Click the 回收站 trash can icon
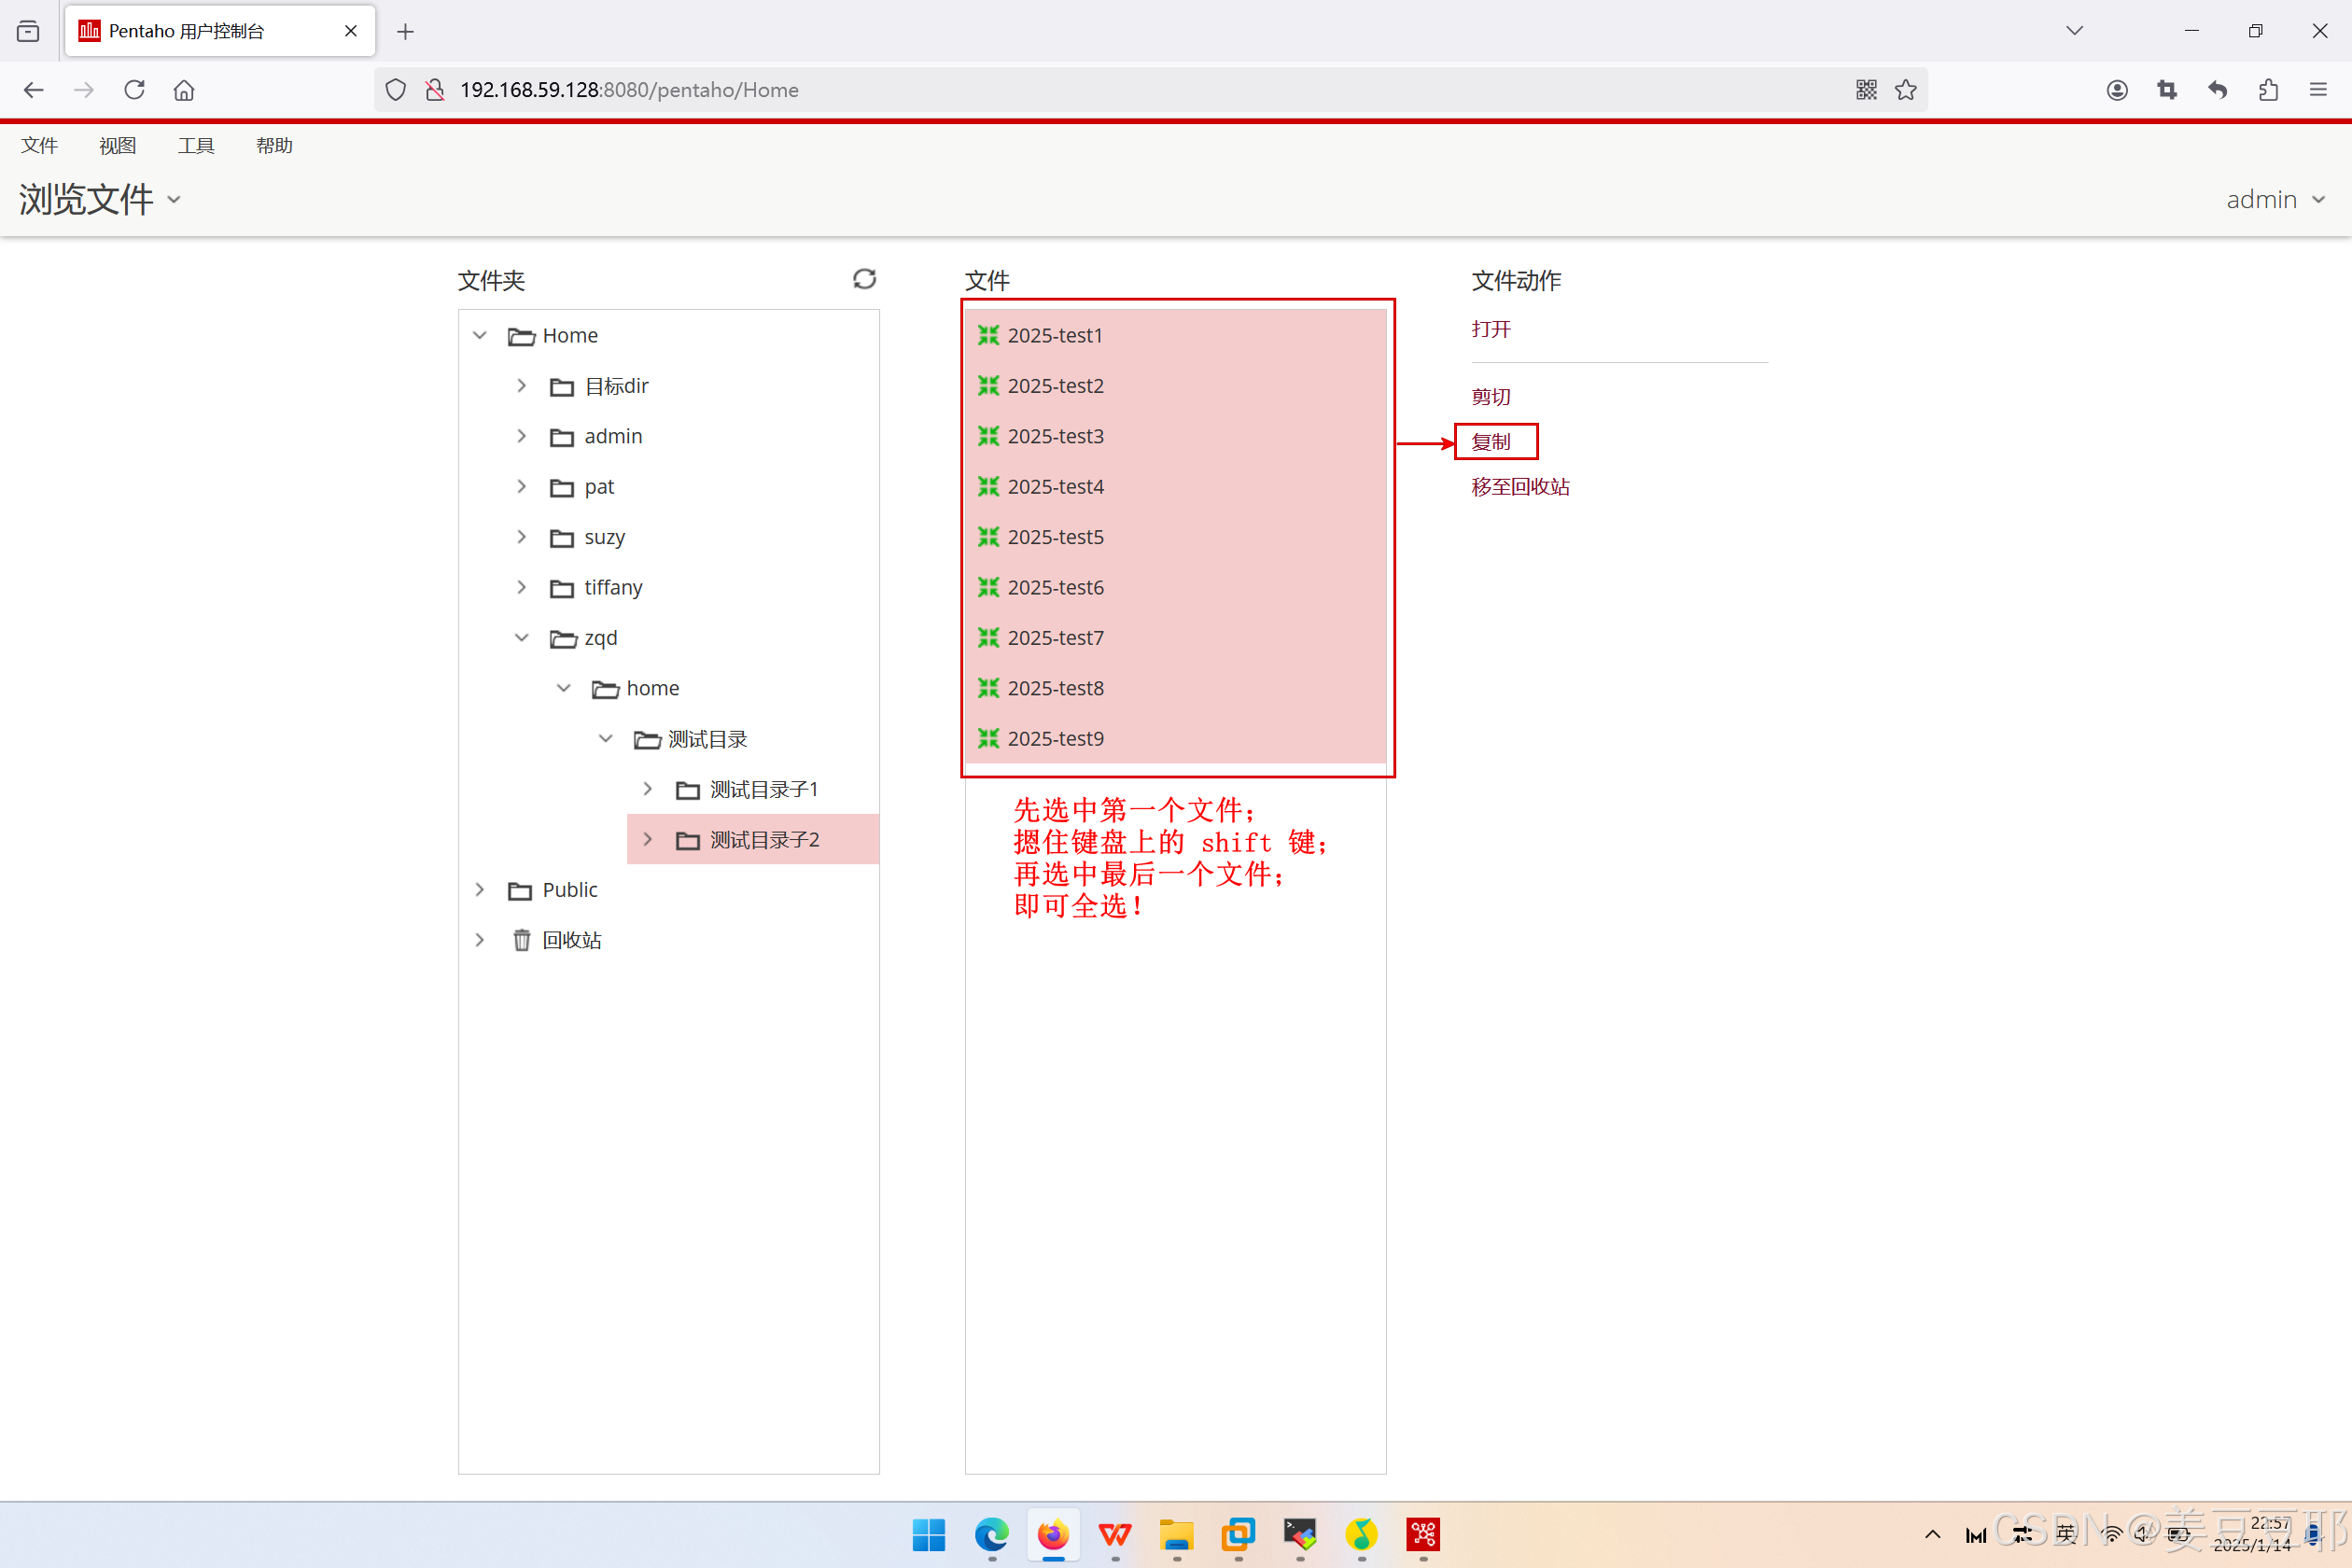Image resolution: width=2352 pixels, height=1568 pixels. pos(521,940)
